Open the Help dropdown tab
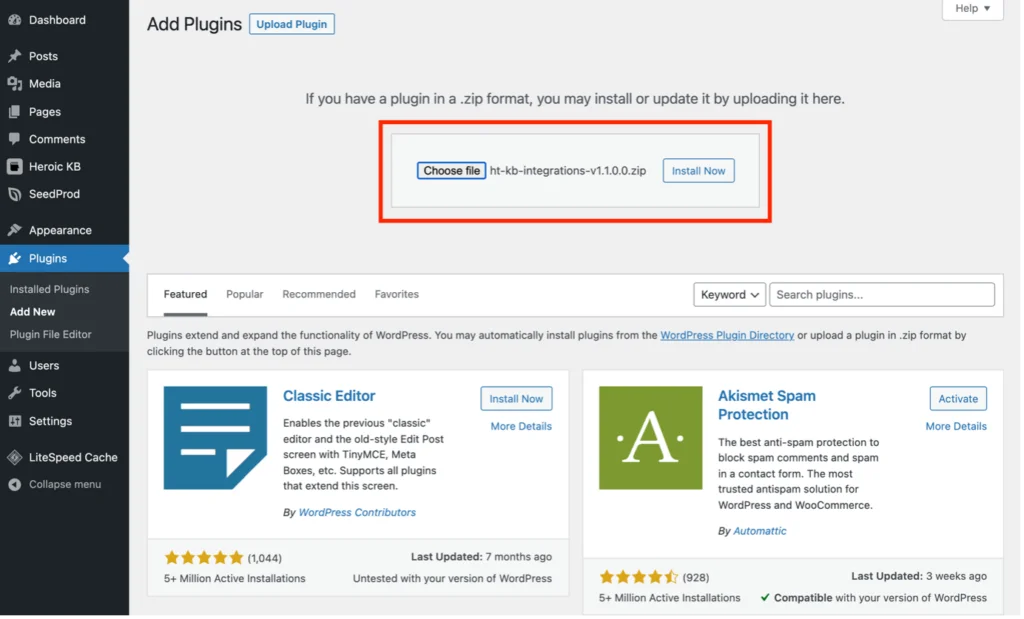 [973, 8]
